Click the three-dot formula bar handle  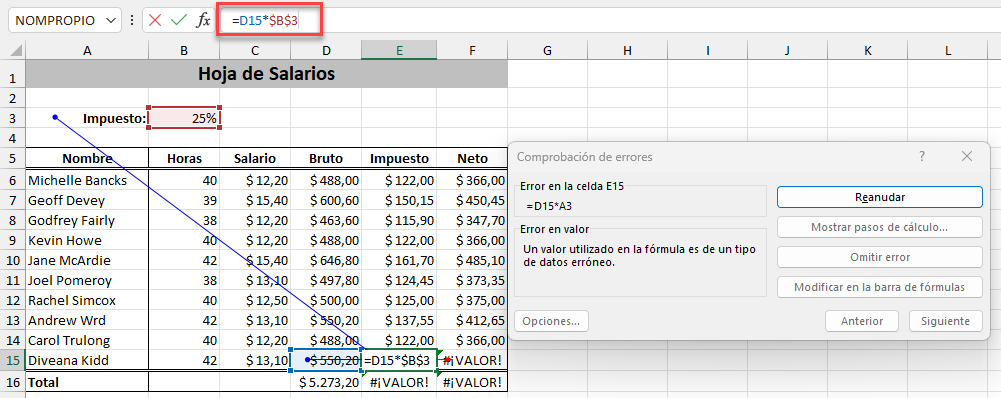point(132,20)
